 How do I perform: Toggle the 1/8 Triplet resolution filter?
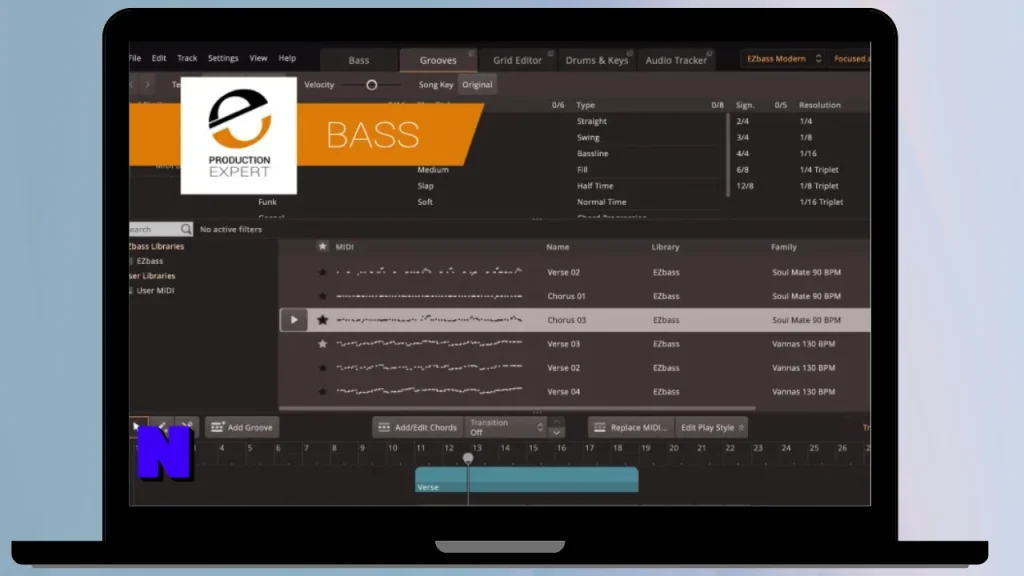pos(819,185)
